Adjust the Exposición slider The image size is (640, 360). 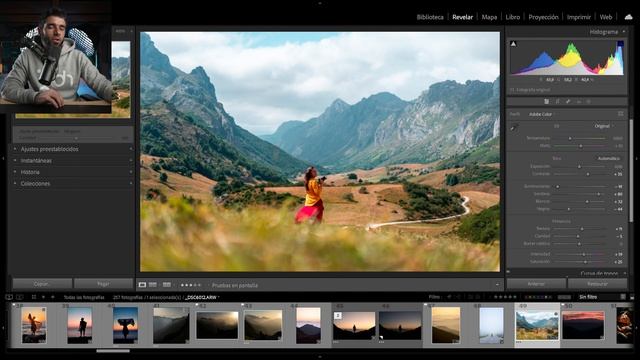pyautogui.click(x=580, y=167)
